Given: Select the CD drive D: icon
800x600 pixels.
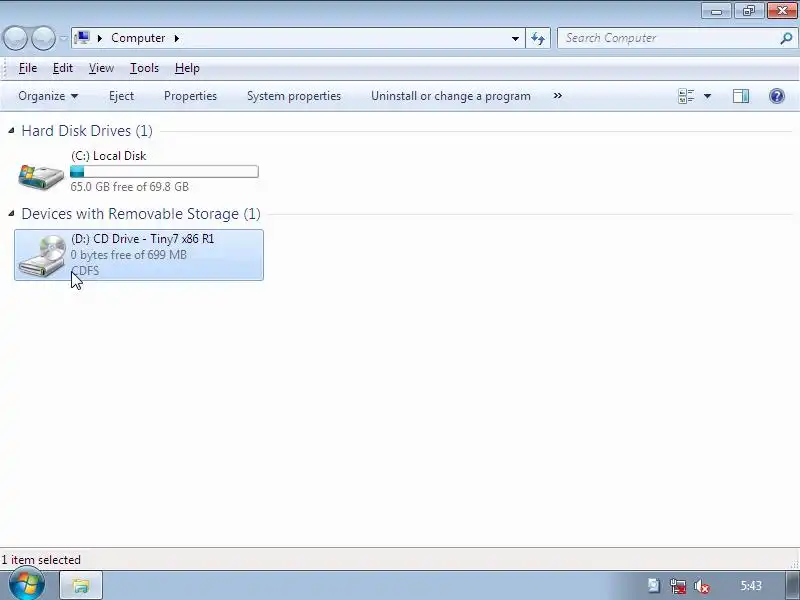Looking at the screenshot, I should click(x=42, y=256).
